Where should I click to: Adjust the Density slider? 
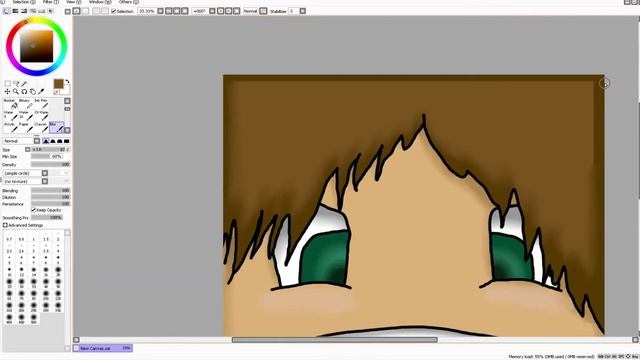pyautogui.click(x=50, y=164)
